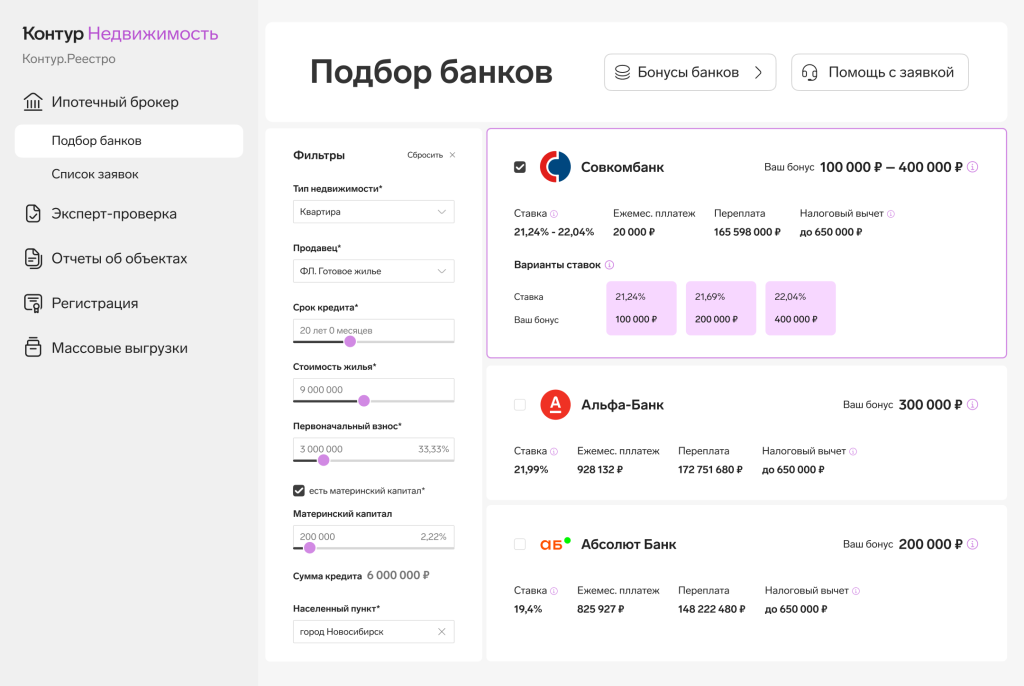This screenshot has width=1024, height=686.
Task: Click the Эксперт-проверка document icon
Action: click(33, 214)
